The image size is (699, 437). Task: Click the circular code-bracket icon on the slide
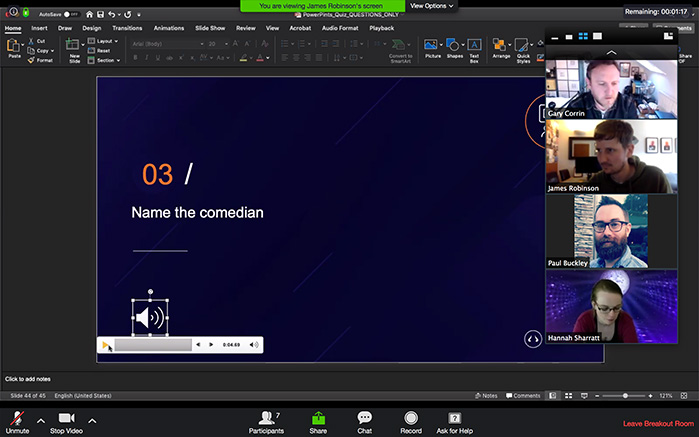pos(533,339)
